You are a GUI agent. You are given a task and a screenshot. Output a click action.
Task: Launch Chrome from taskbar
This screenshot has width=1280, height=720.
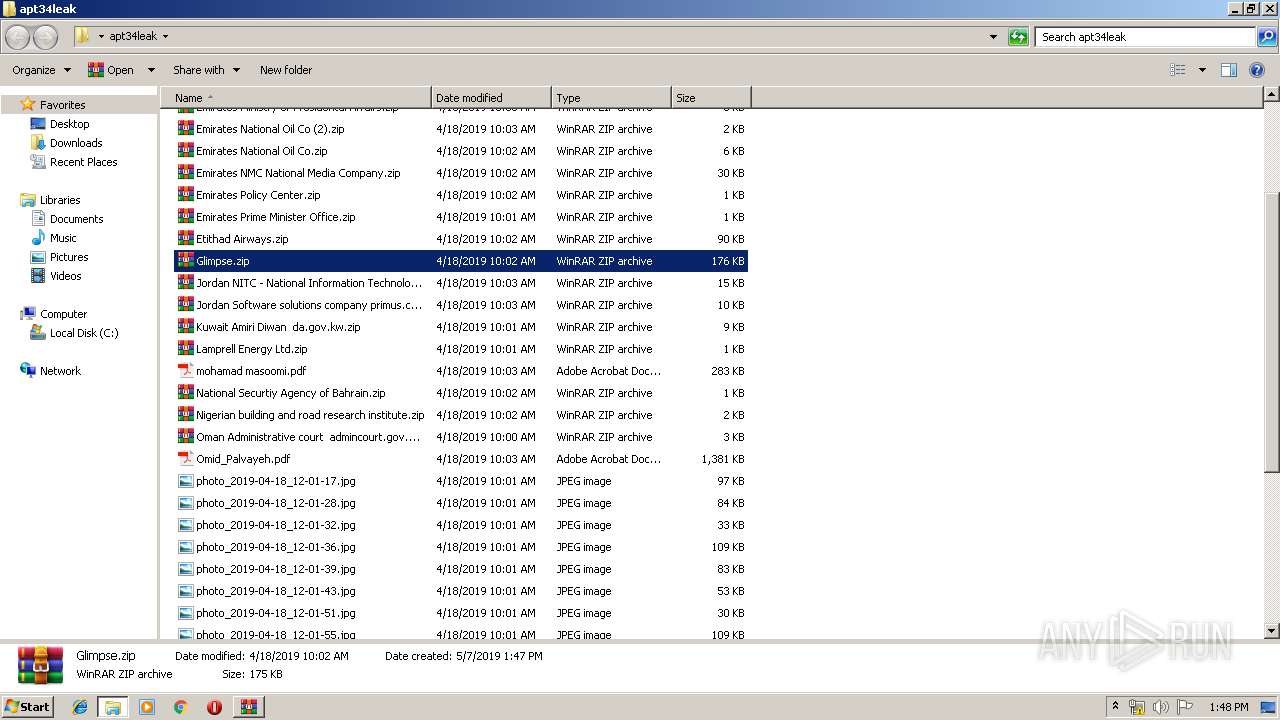[180, 707]
